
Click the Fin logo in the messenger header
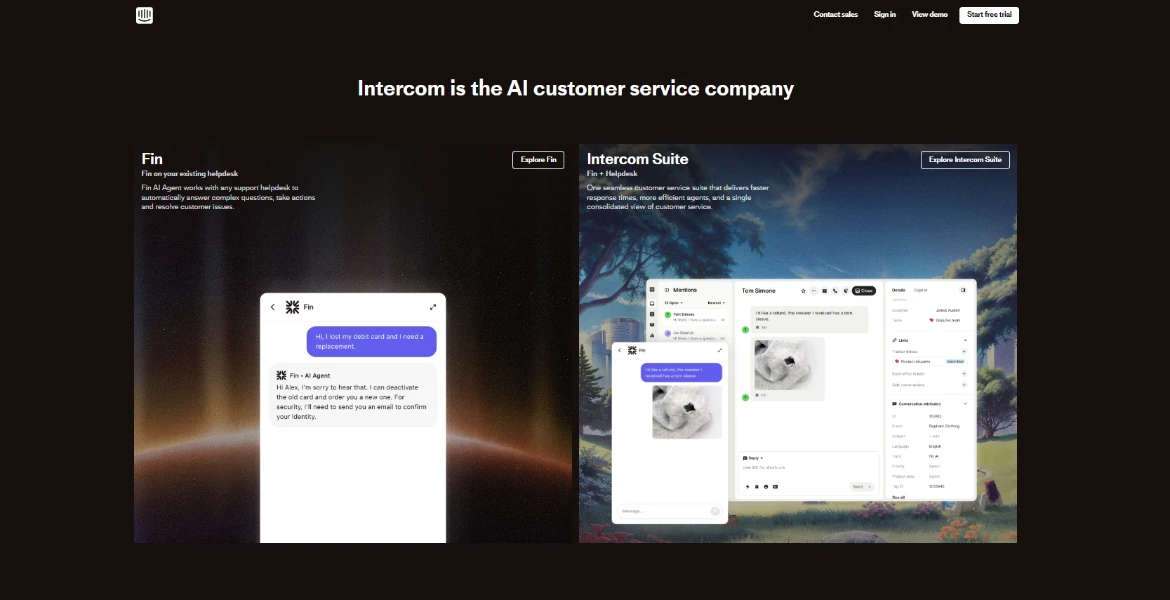click(291, 307)
